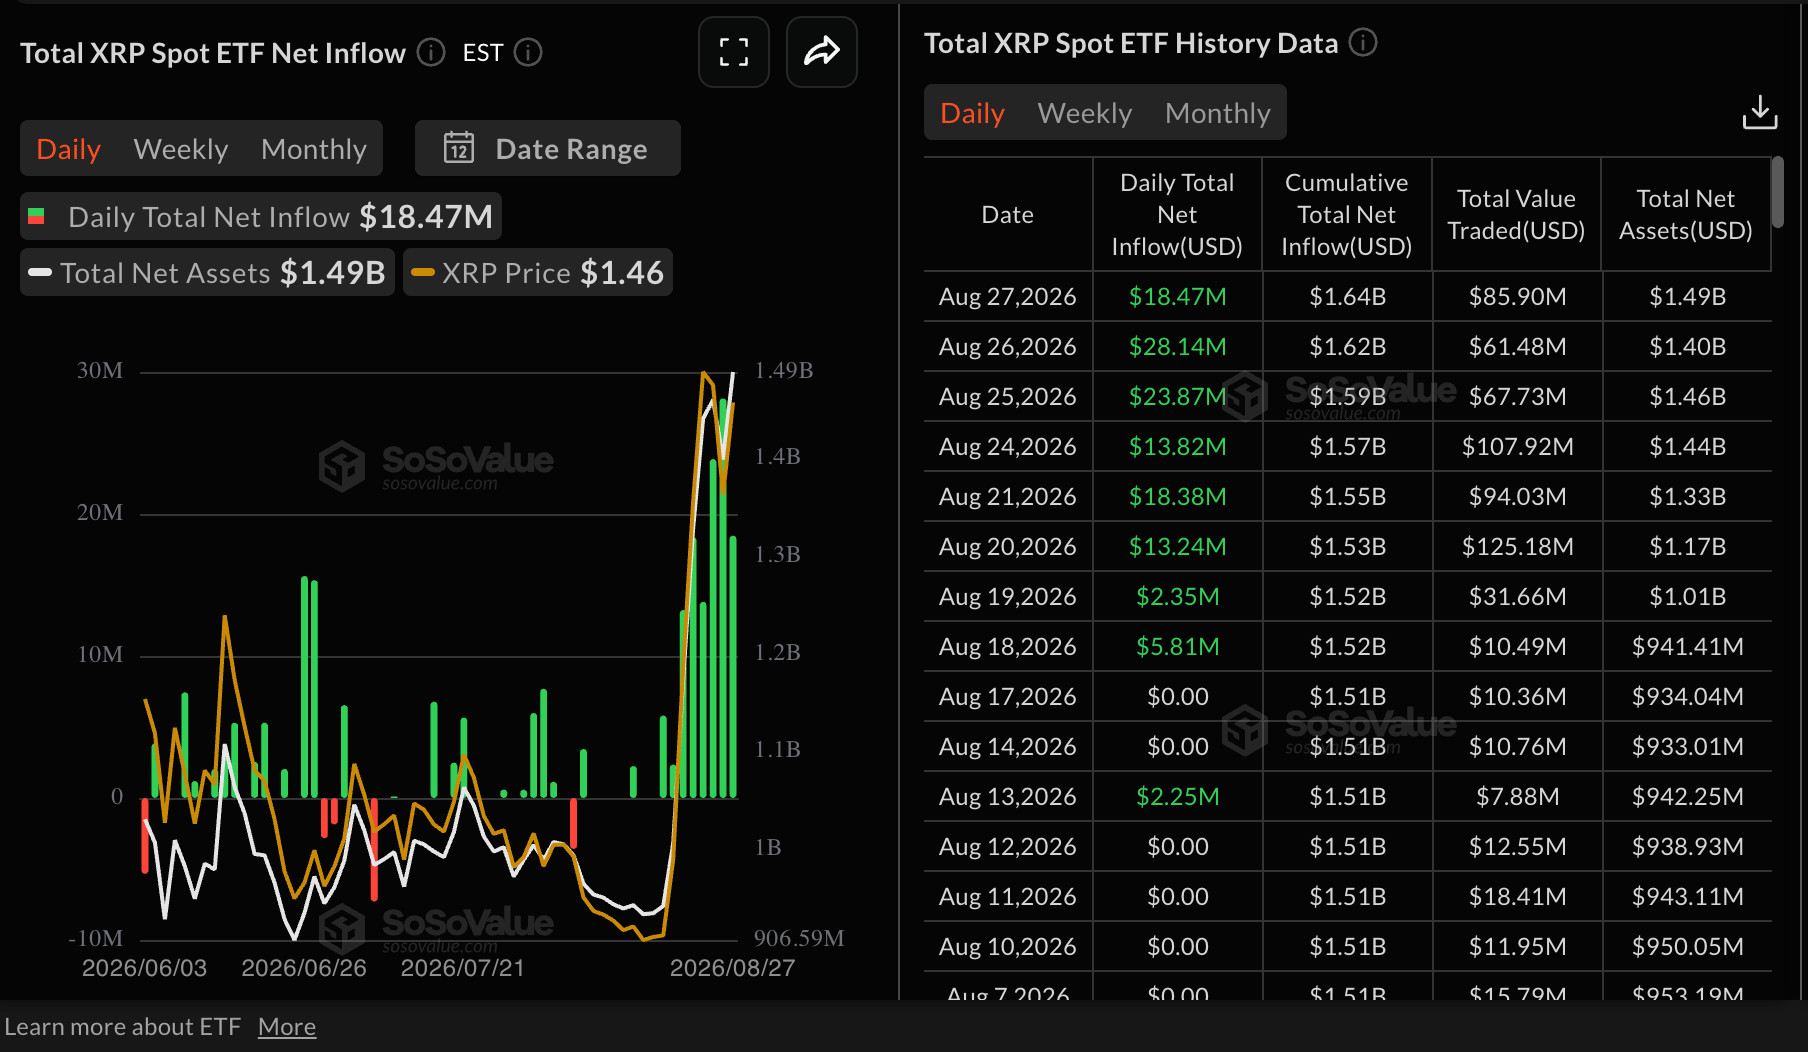Click the Aug 14,2026 date cell
The height and width of the screenshot is (1052, 1808).
tap(1008, 746)
